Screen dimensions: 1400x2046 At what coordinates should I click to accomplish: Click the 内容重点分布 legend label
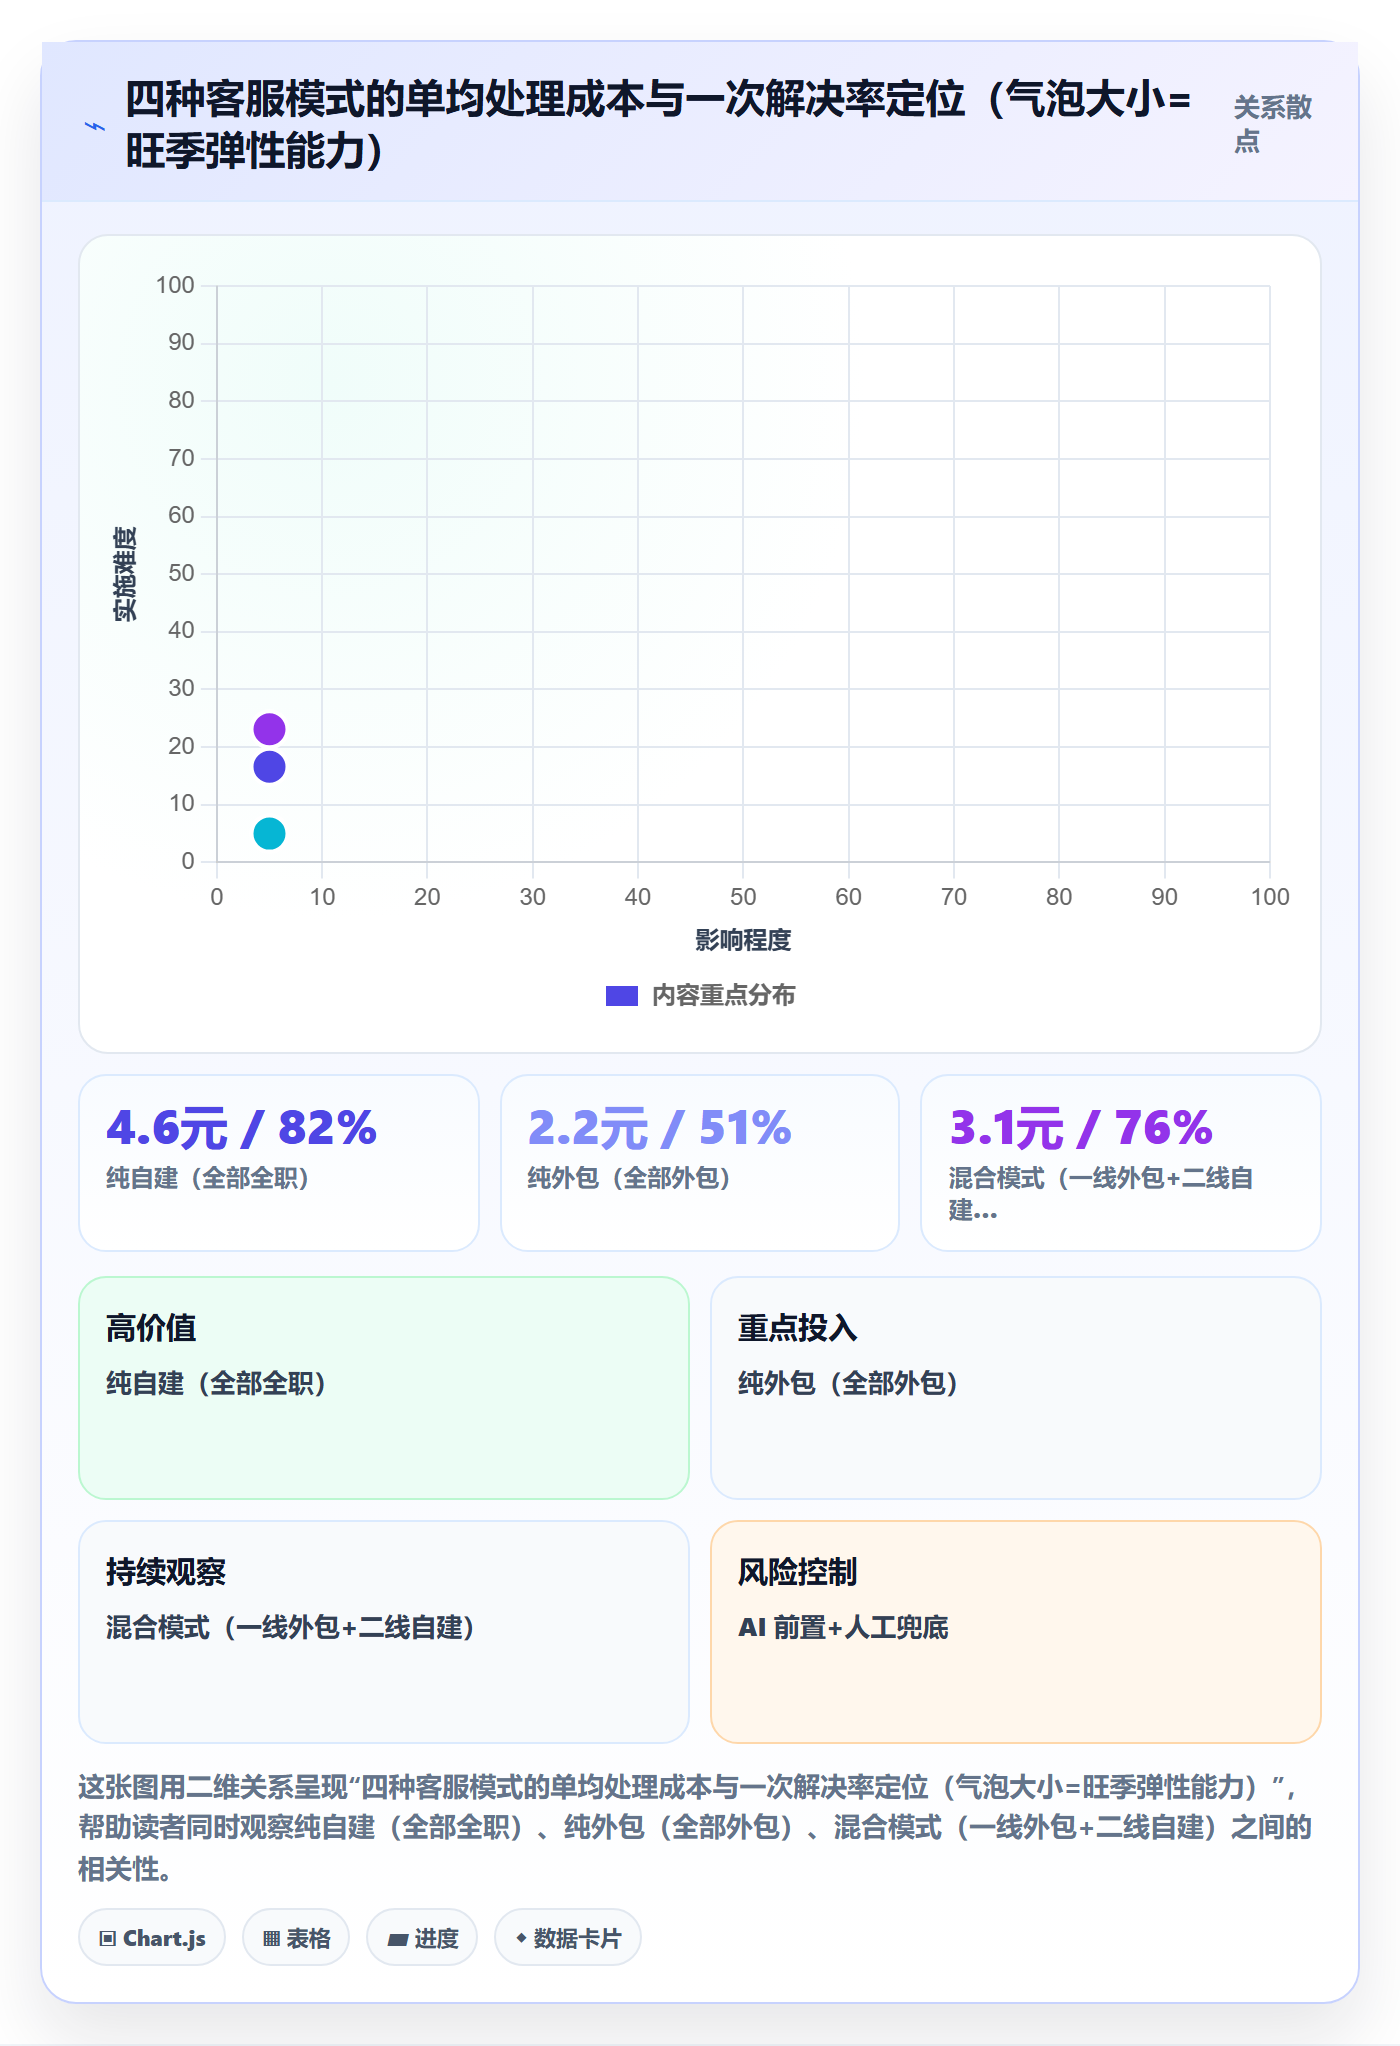point(724,996)
